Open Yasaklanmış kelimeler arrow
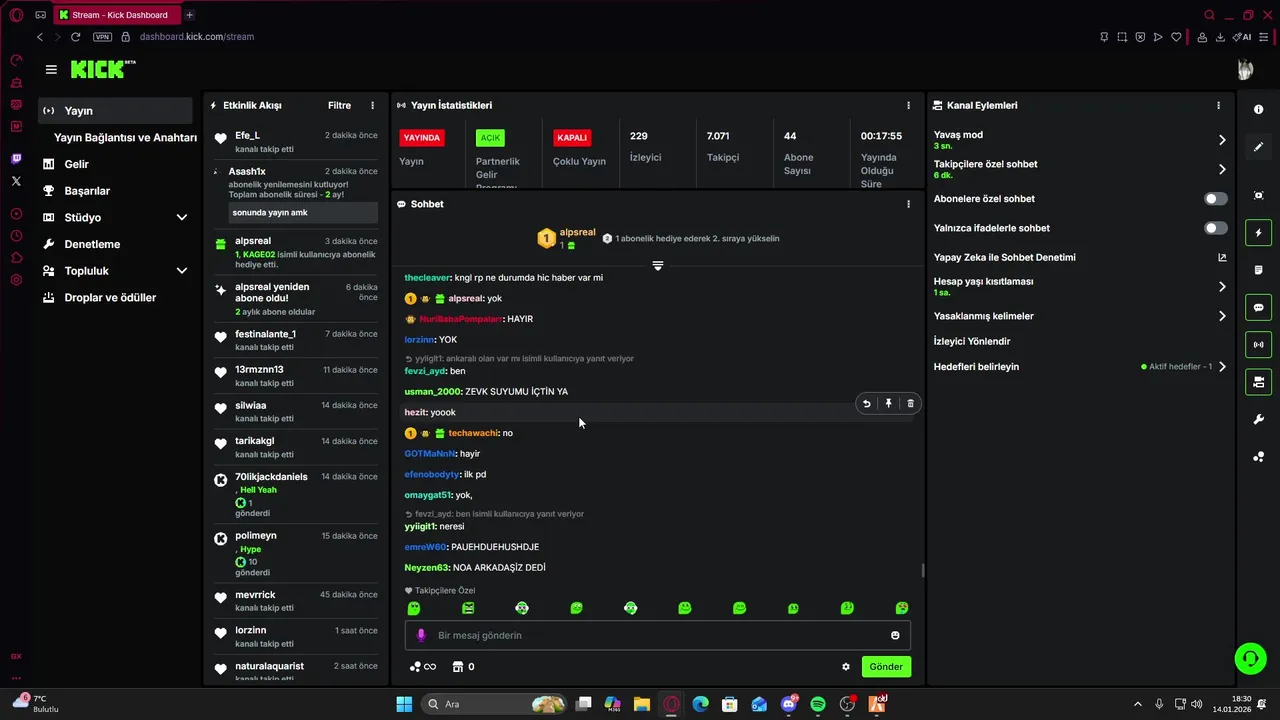Screen dimensions: 1280x720 (x=1222, y=316)
